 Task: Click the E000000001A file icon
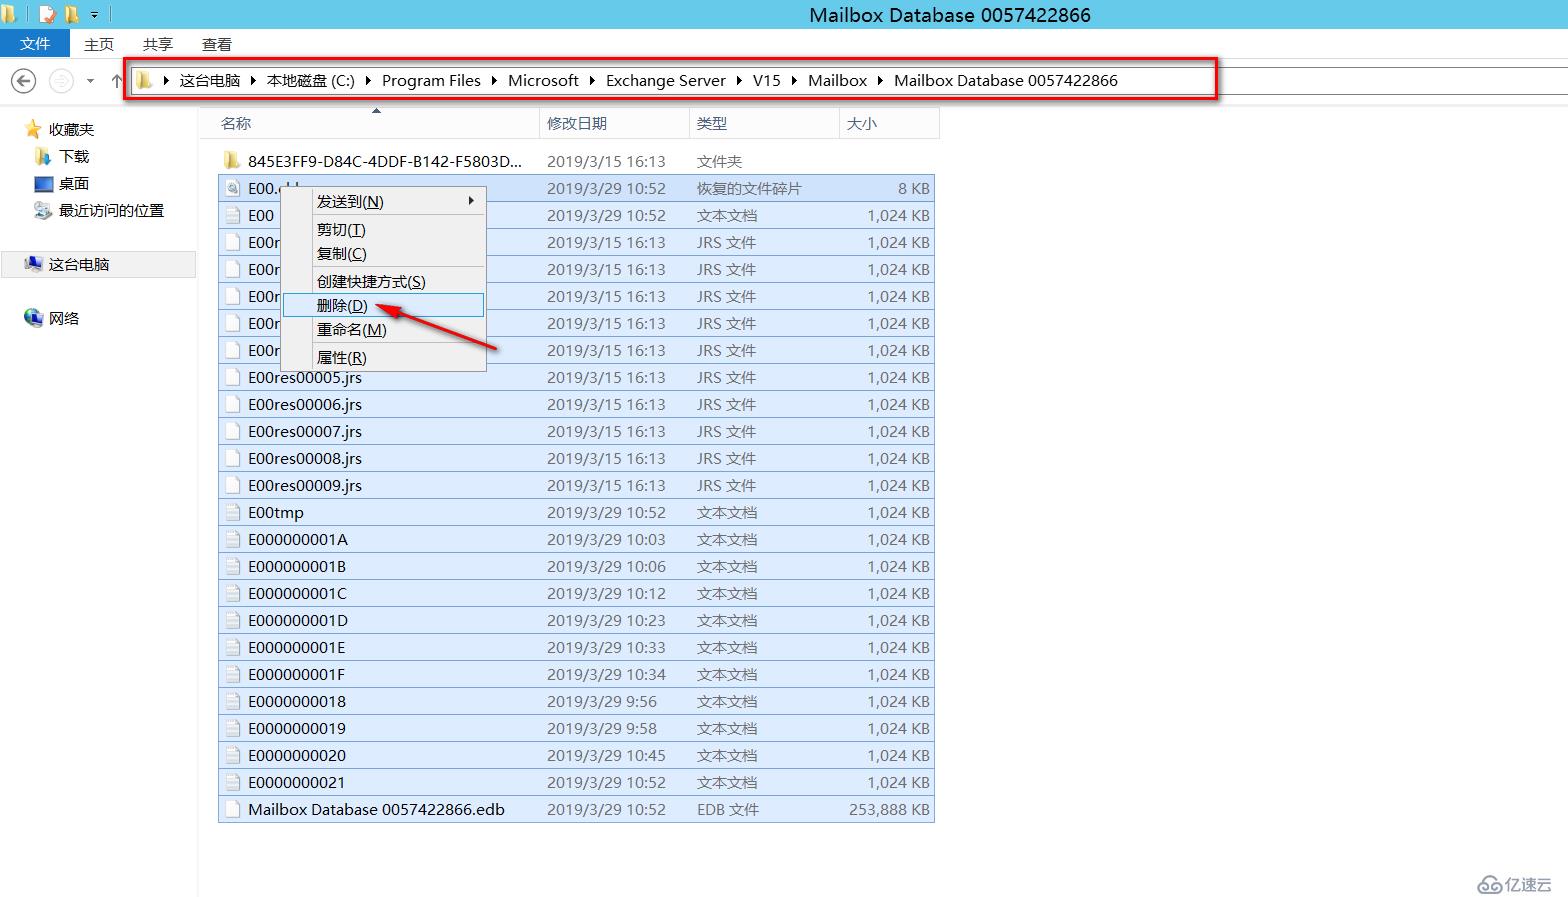(x=233, y=539)
